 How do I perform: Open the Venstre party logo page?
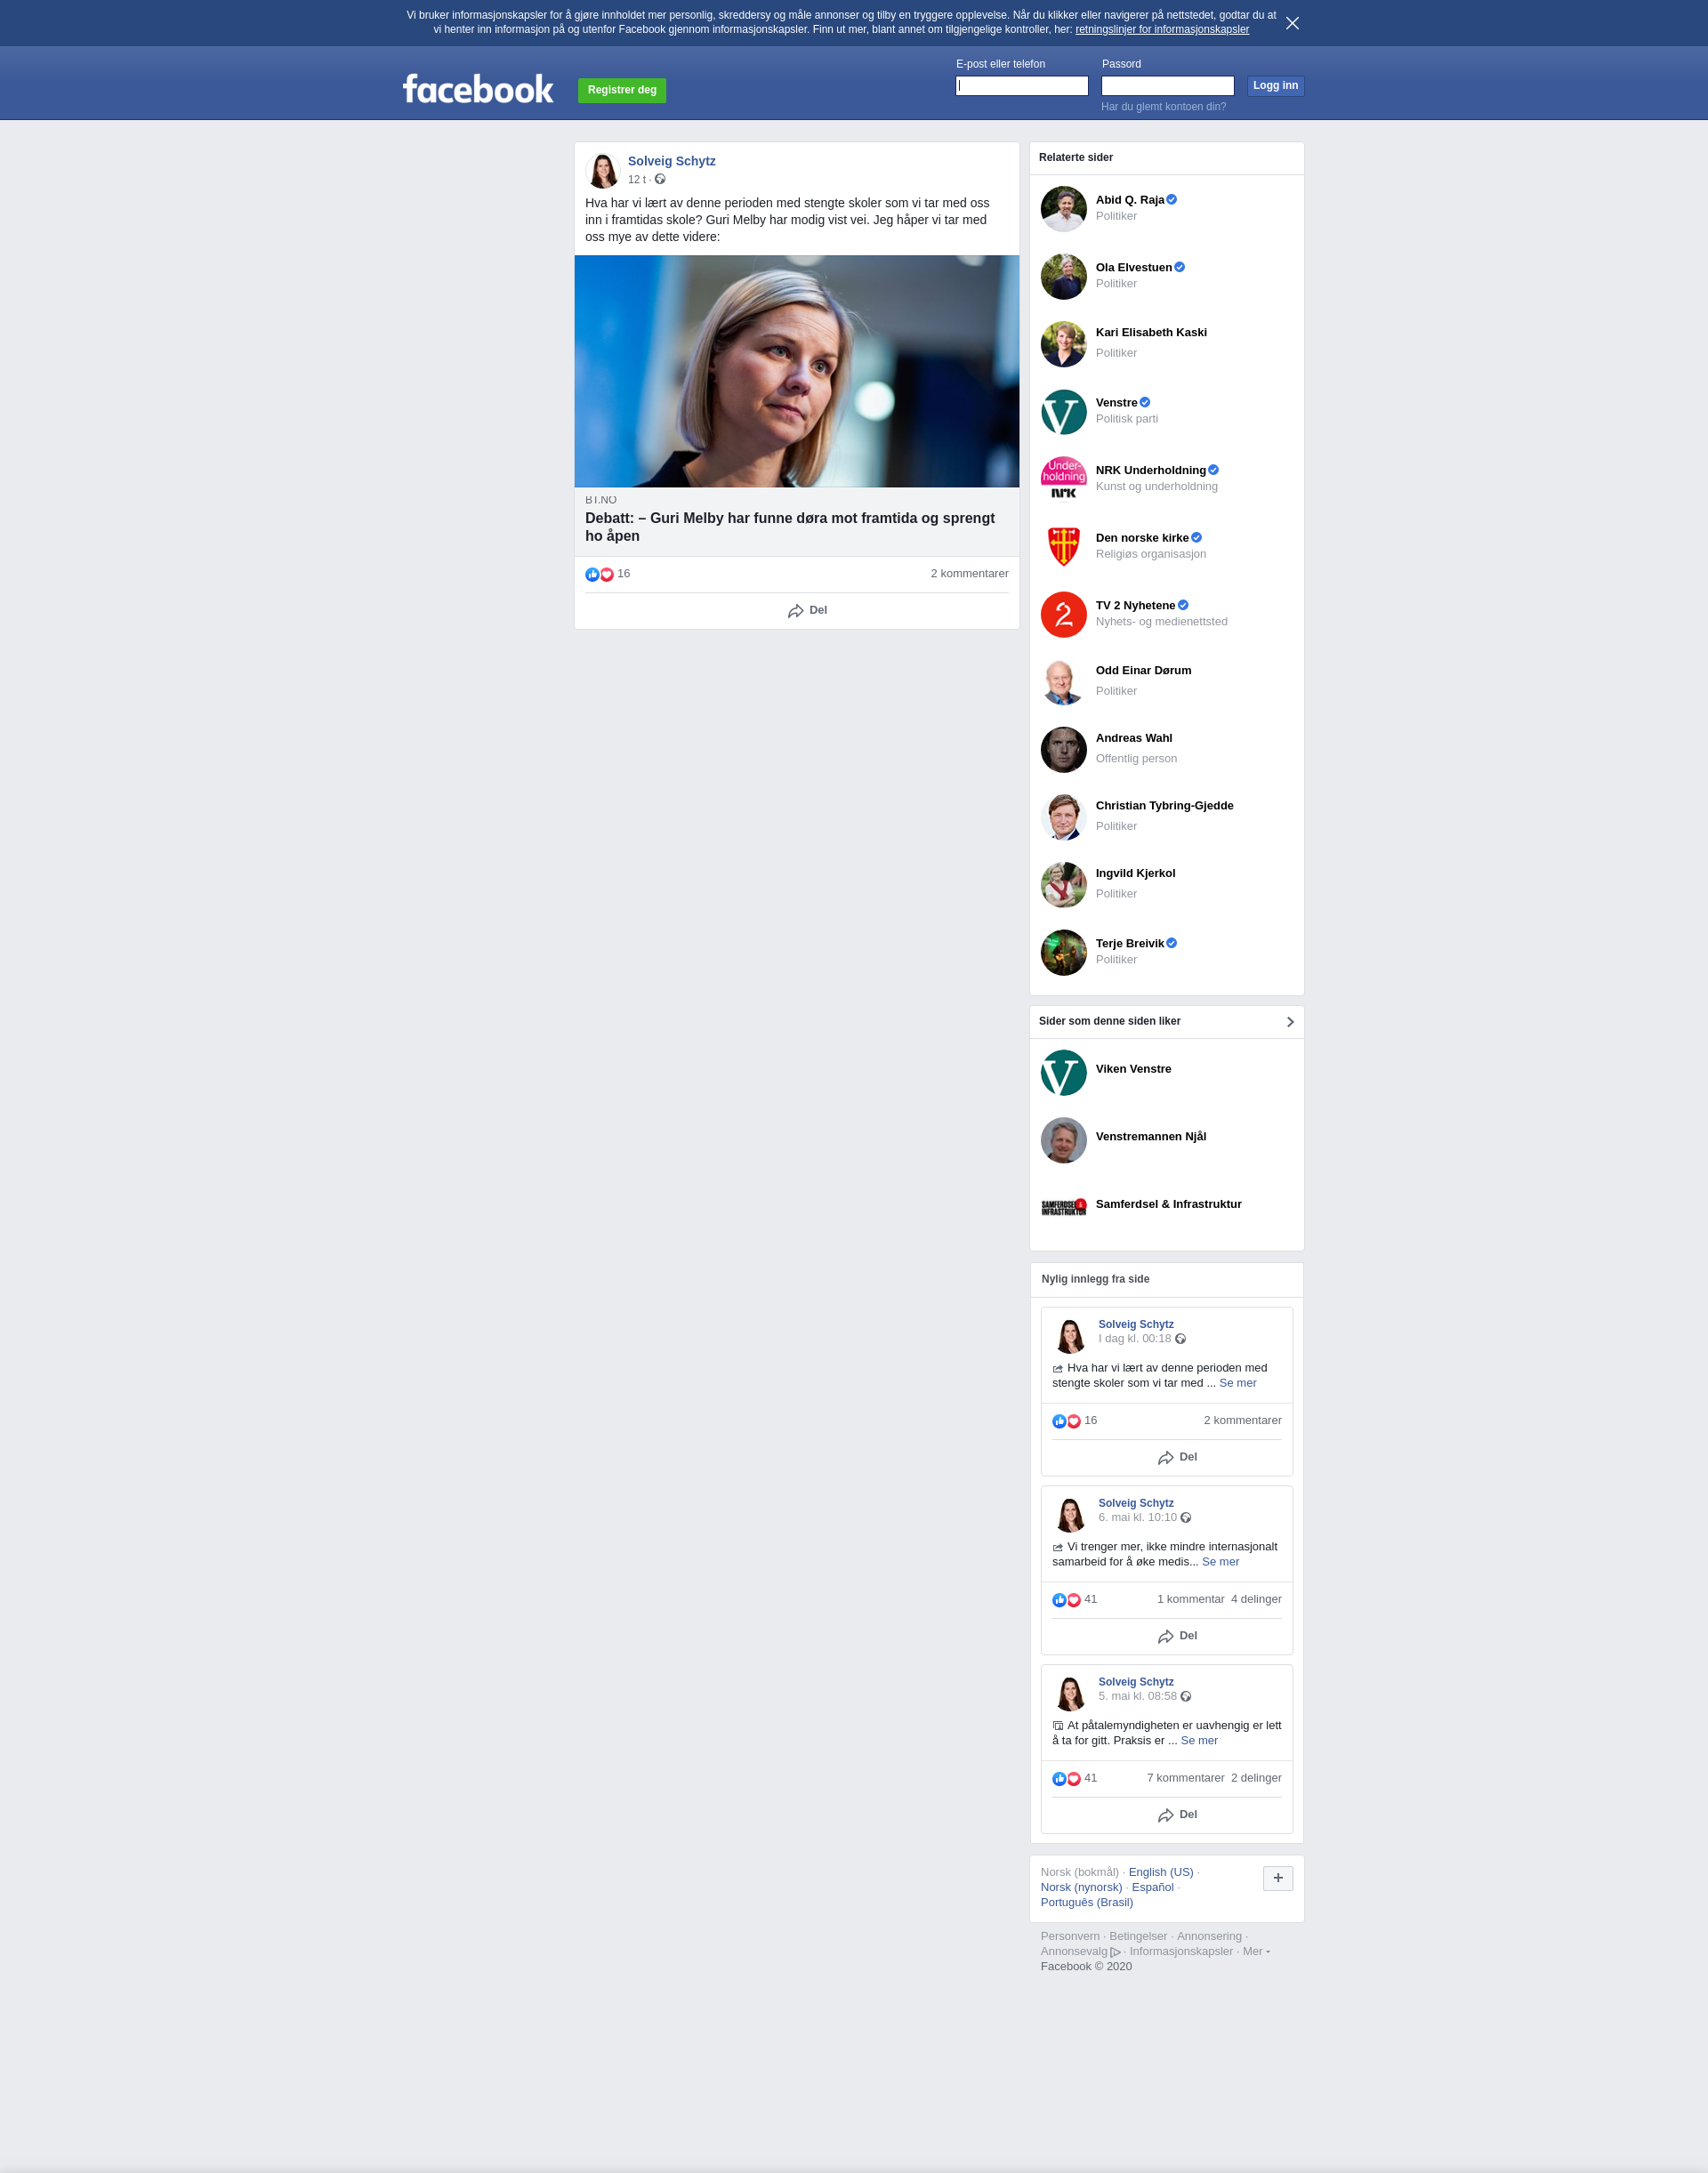1063,412
